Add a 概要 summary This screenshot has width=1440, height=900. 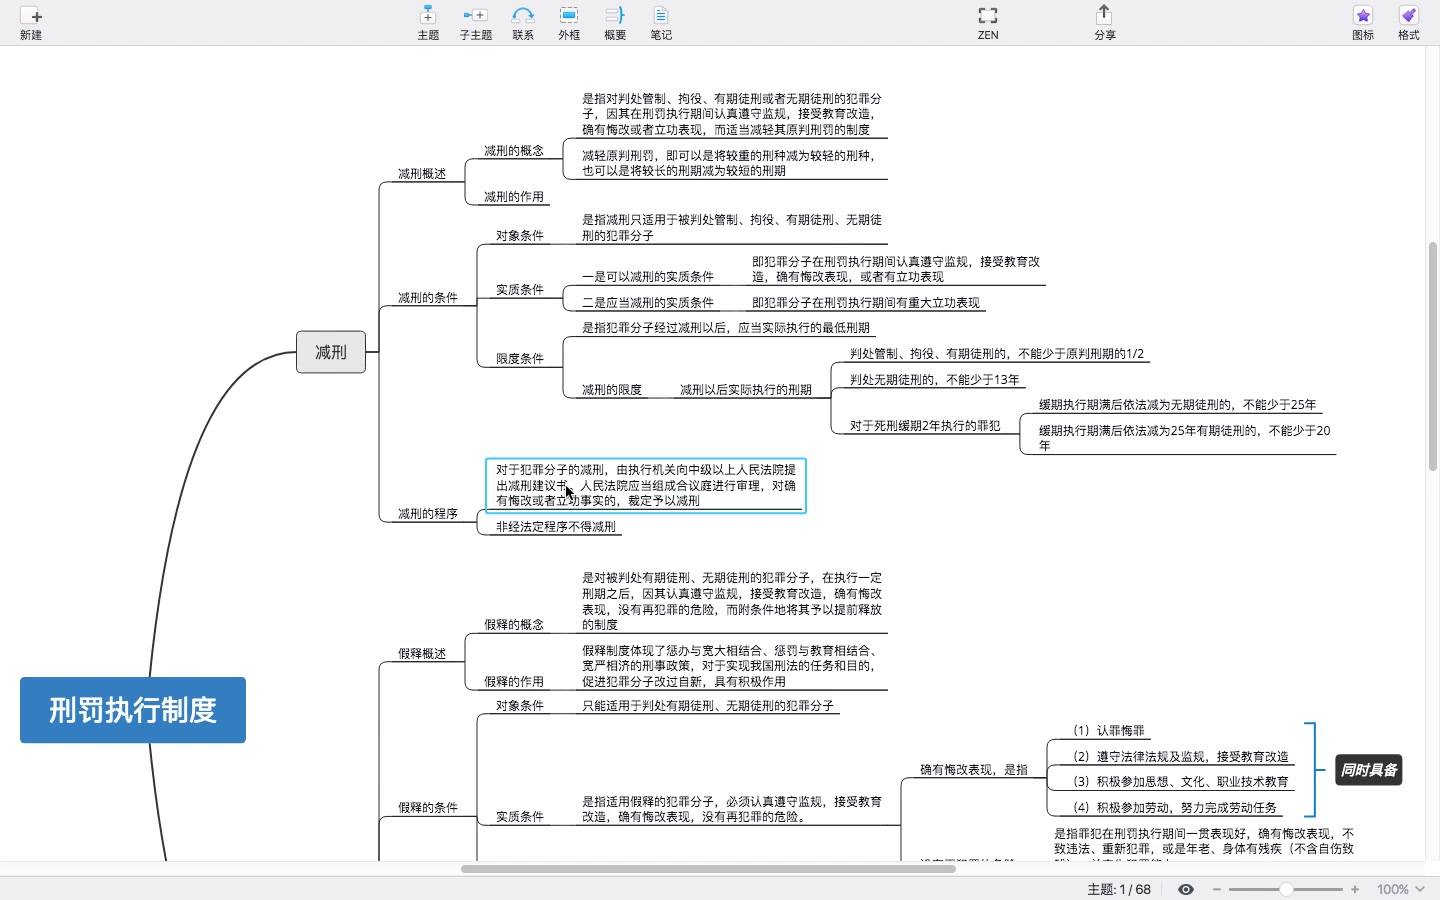pos(615,23)
